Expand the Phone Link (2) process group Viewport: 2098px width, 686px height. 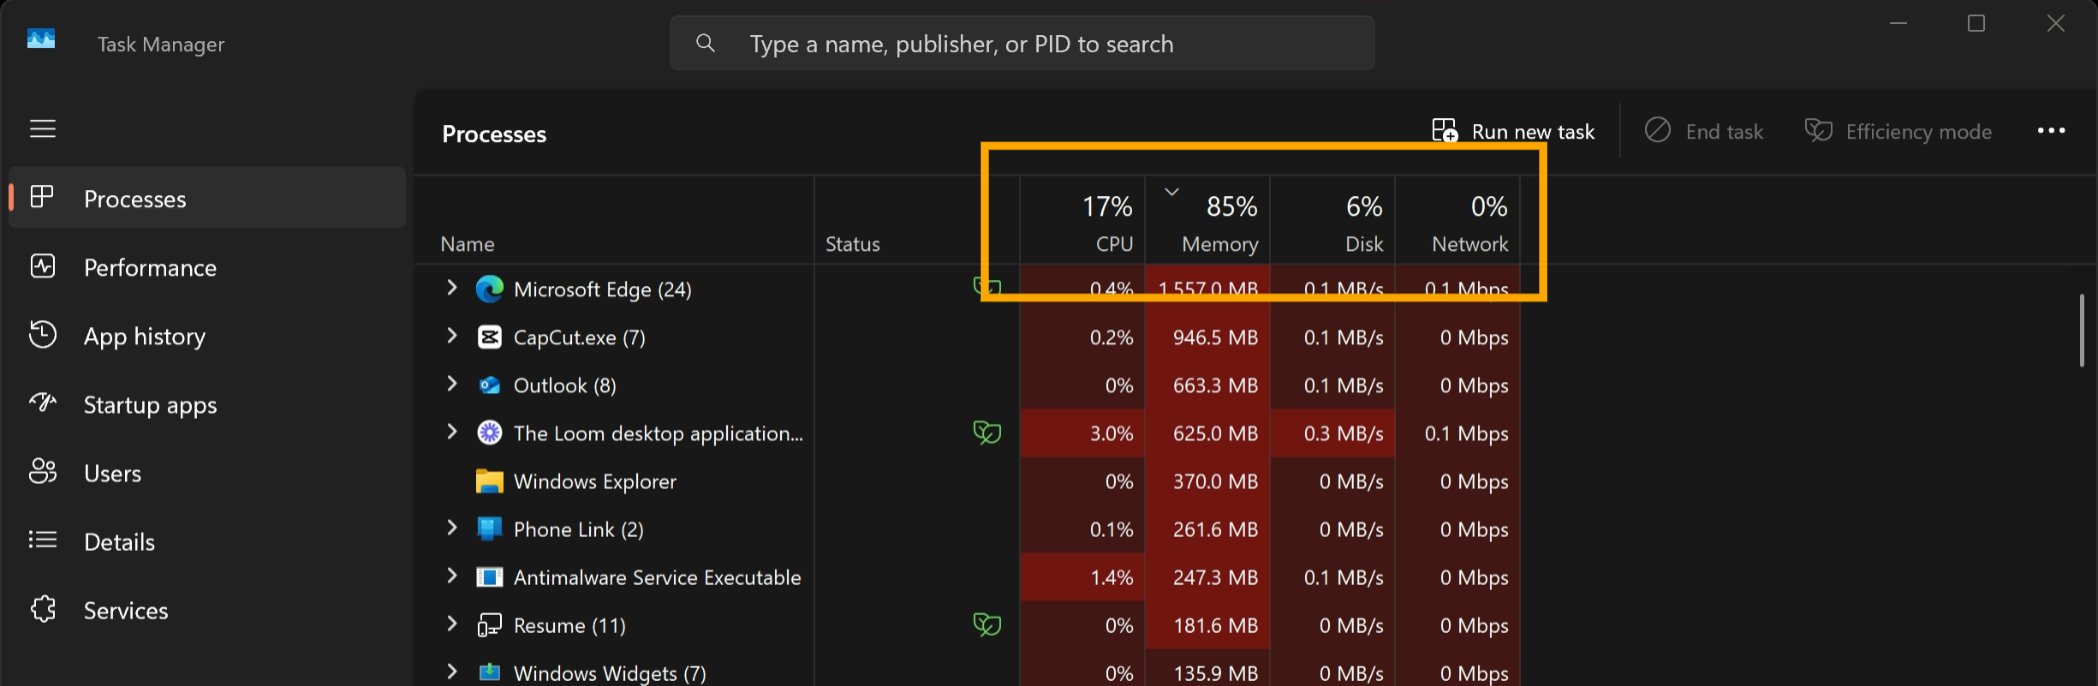[452, 528]
